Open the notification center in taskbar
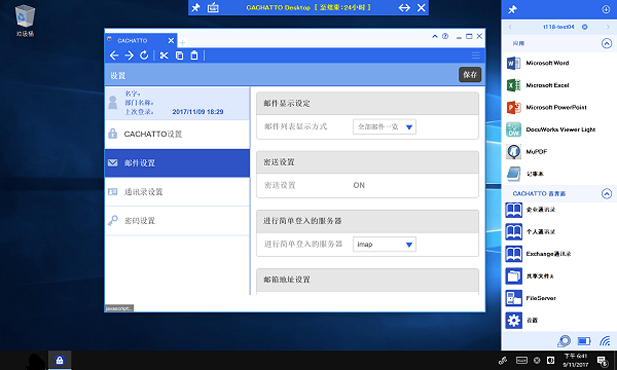 [x=602, y=360]
